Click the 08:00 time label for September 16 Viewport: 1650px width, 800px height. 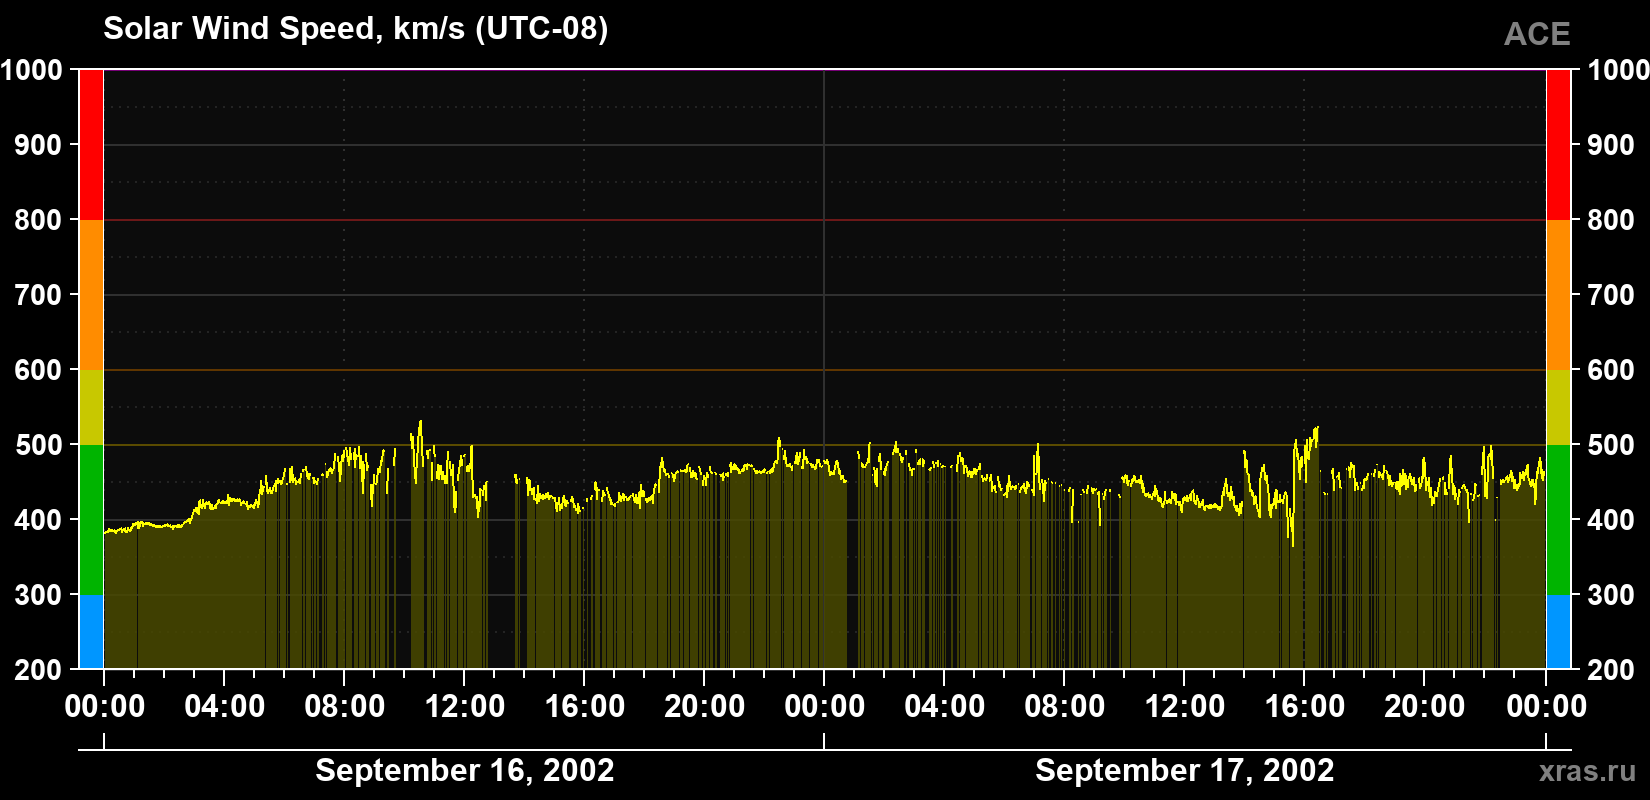click(x=344, y=706)
